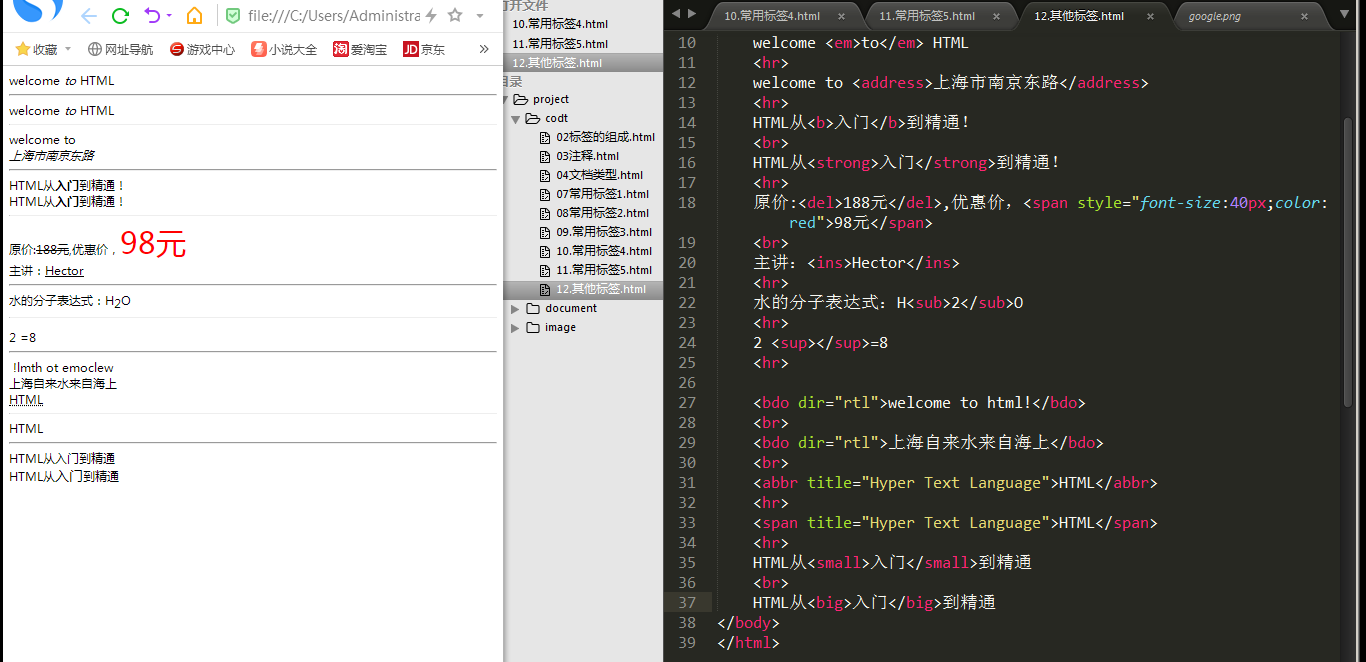The image size is (1366, 662).
Task: Open the address bar dropdown arrow
Action: (x=480, y=16)
